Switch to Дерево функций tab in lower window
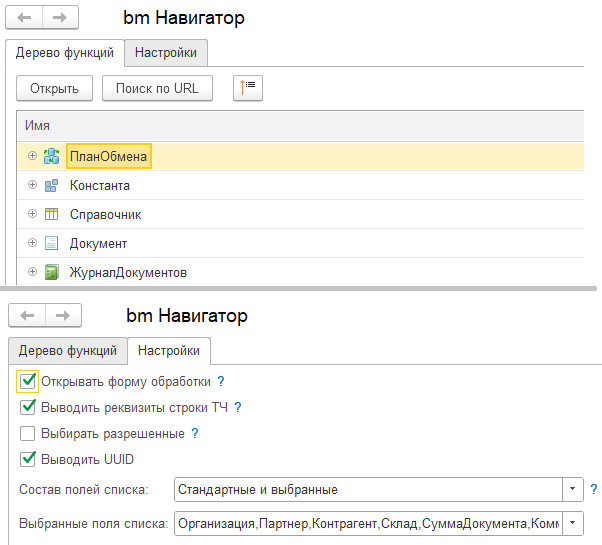This screenshot has width=602, height=545. 68,351
